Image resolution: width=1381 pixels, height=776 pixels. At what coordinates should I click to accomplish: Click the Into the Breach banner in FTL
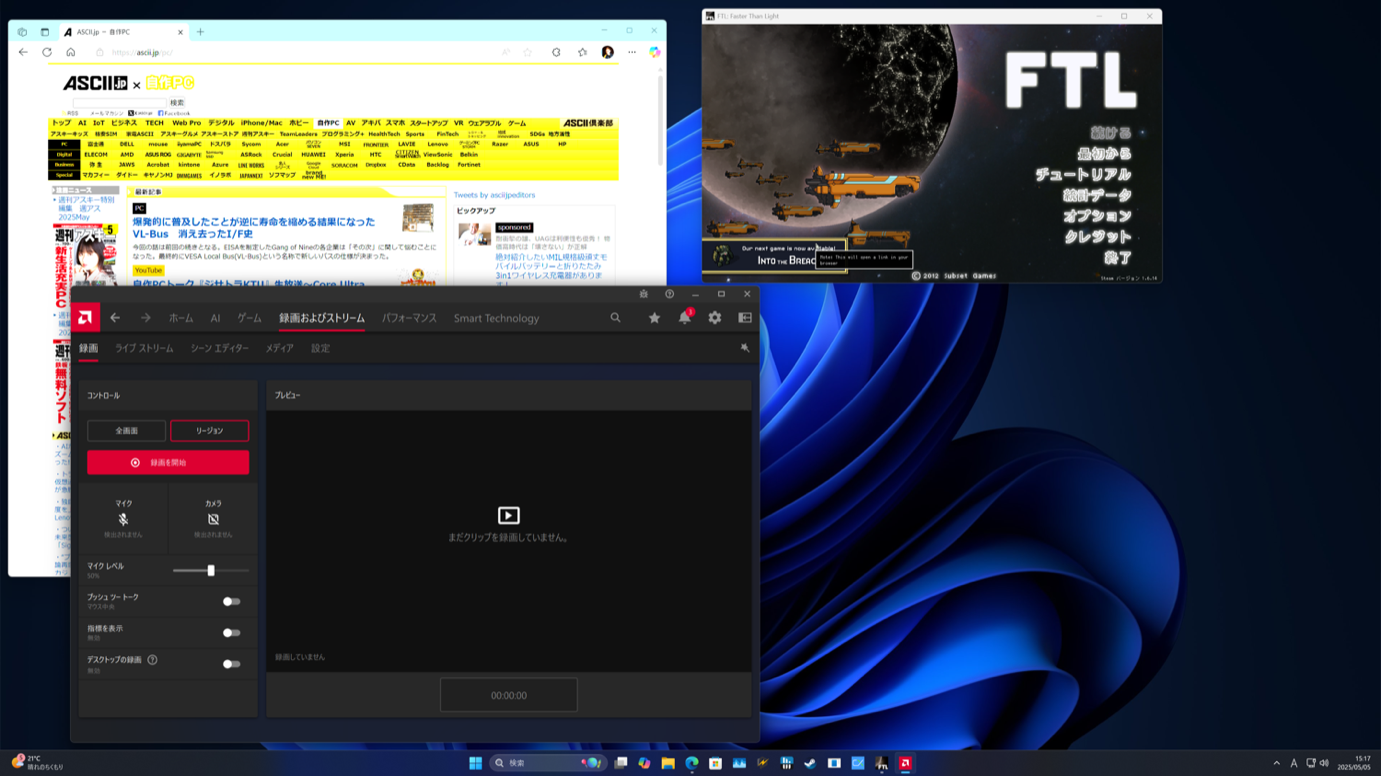(x=774, y=255)
